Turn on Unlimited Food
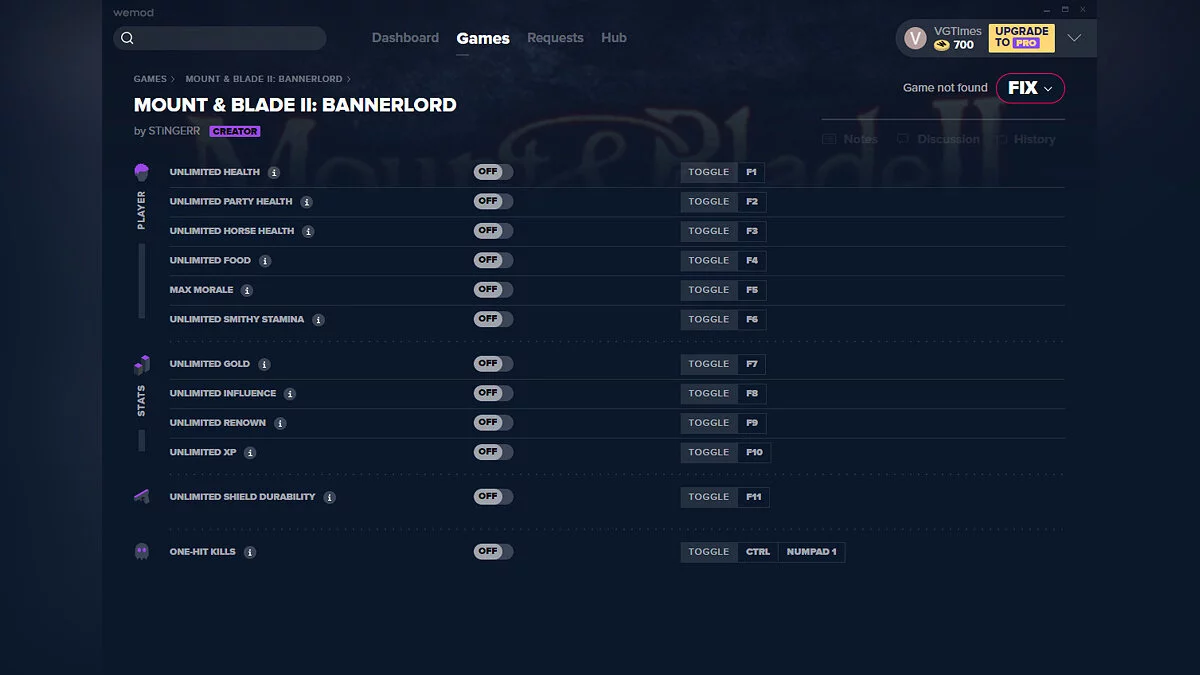 click(492, 260)
